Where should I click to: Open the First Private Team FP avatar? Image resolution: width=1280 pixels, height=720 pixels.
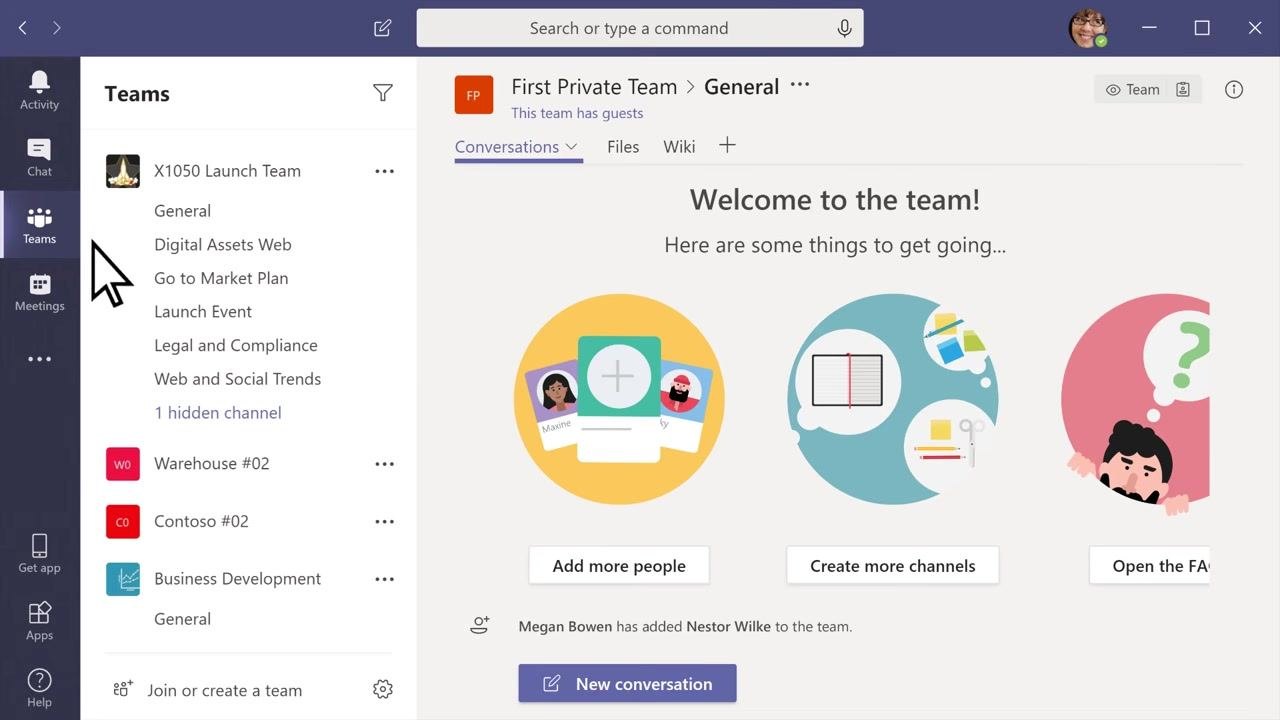click(x=473, y=95)
